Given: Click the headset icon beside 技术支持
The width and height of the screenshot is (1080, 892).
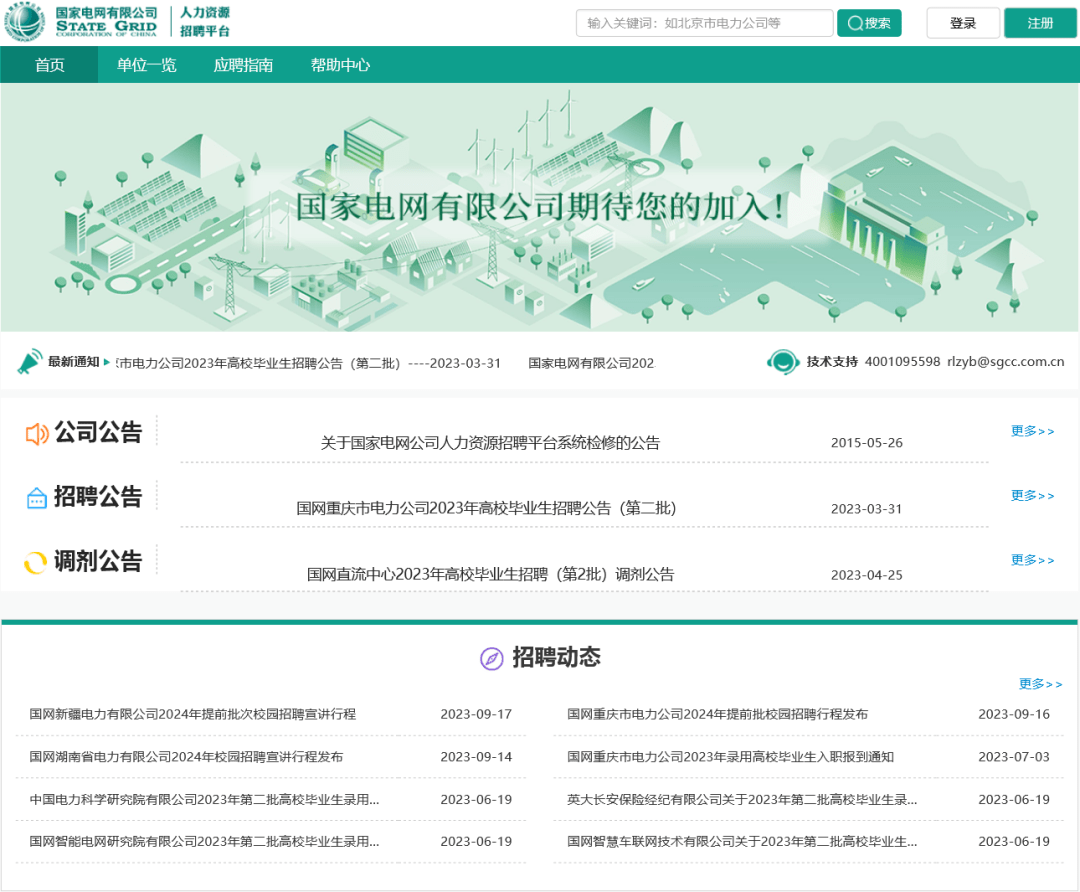Looking at the screenshot, I should (782, 362).
